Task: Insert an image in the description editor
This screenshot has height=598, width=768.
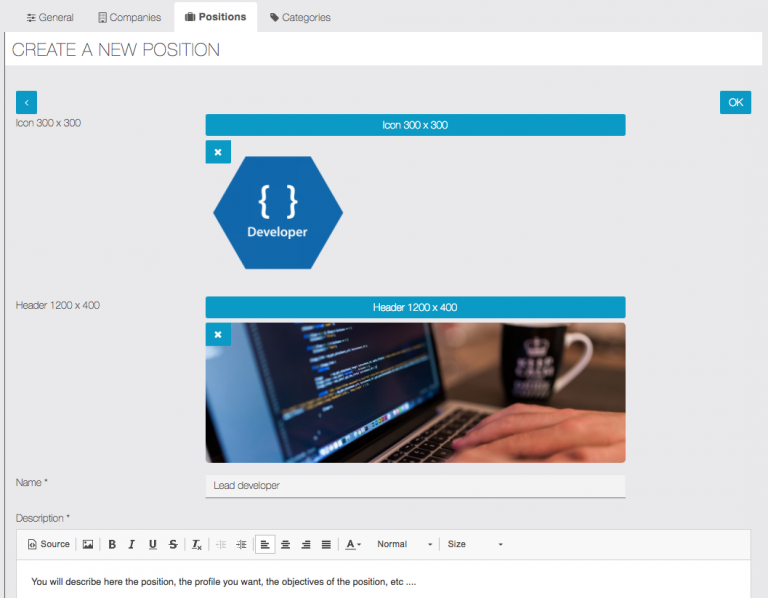Action: point(88,544)
